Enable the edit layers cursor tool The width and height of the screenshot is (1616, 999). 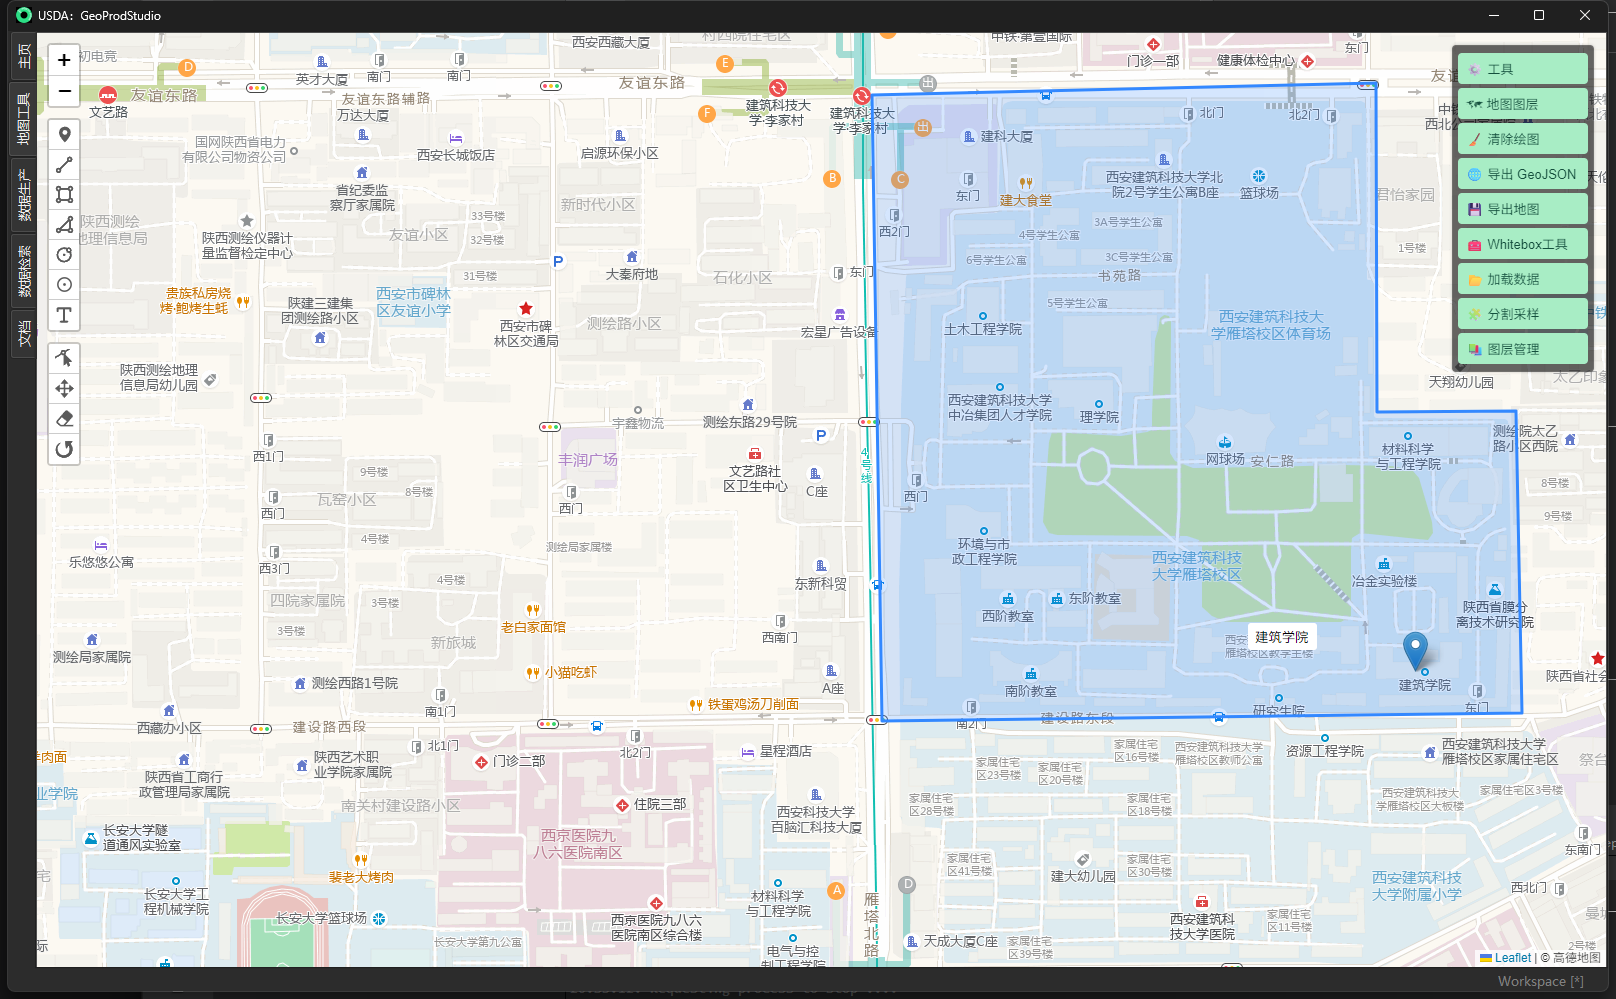[x=64, y=358]
